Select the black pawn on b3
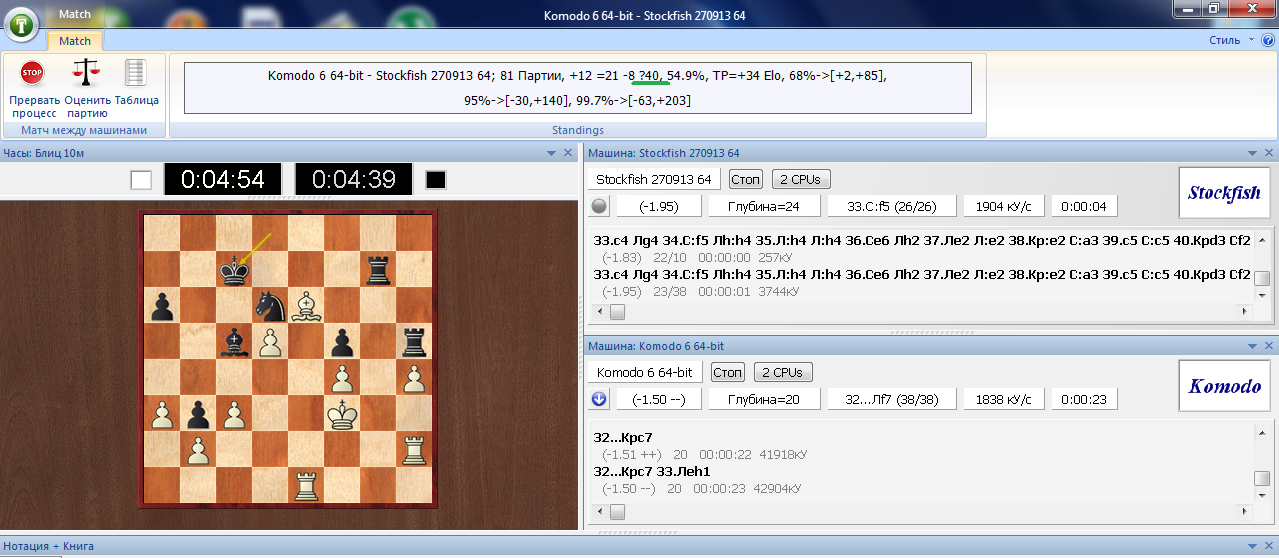The height and width of the screenshot is (558, 1279). 199,414
